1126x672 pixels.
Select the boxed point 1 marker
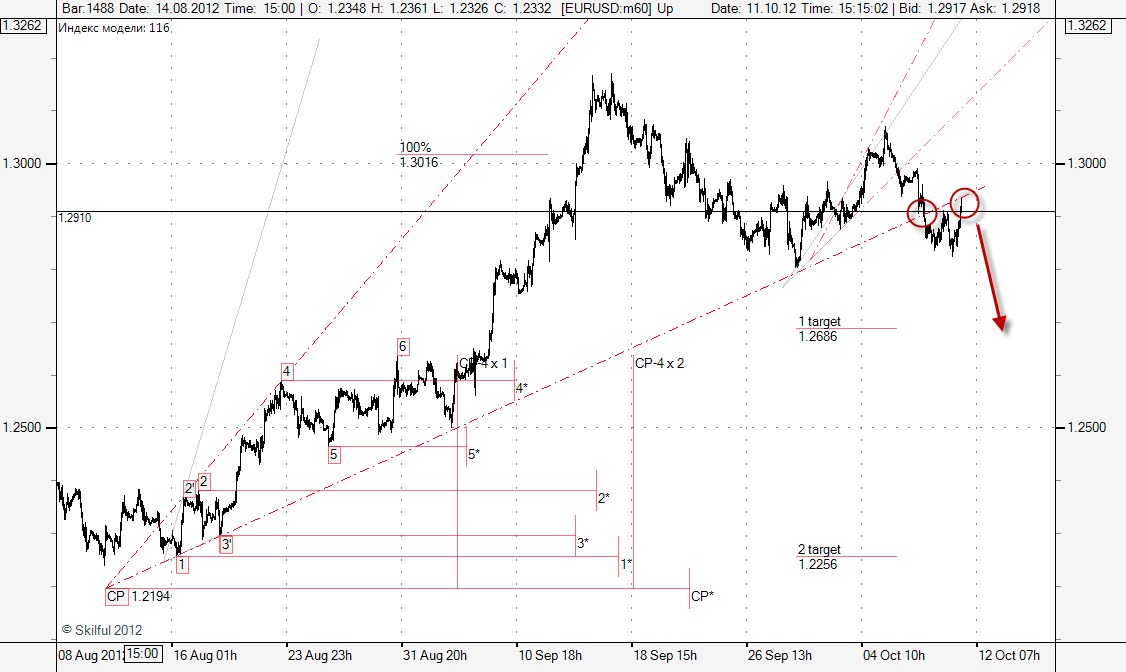pyautogui.click(x=181, y=565)
